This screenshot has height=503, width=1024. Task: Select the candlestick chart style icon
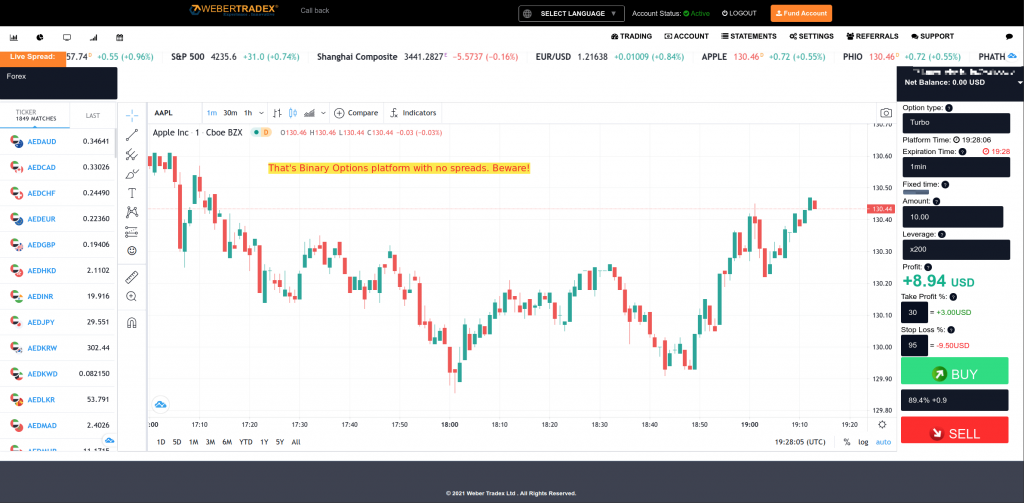tap(293, 113)
